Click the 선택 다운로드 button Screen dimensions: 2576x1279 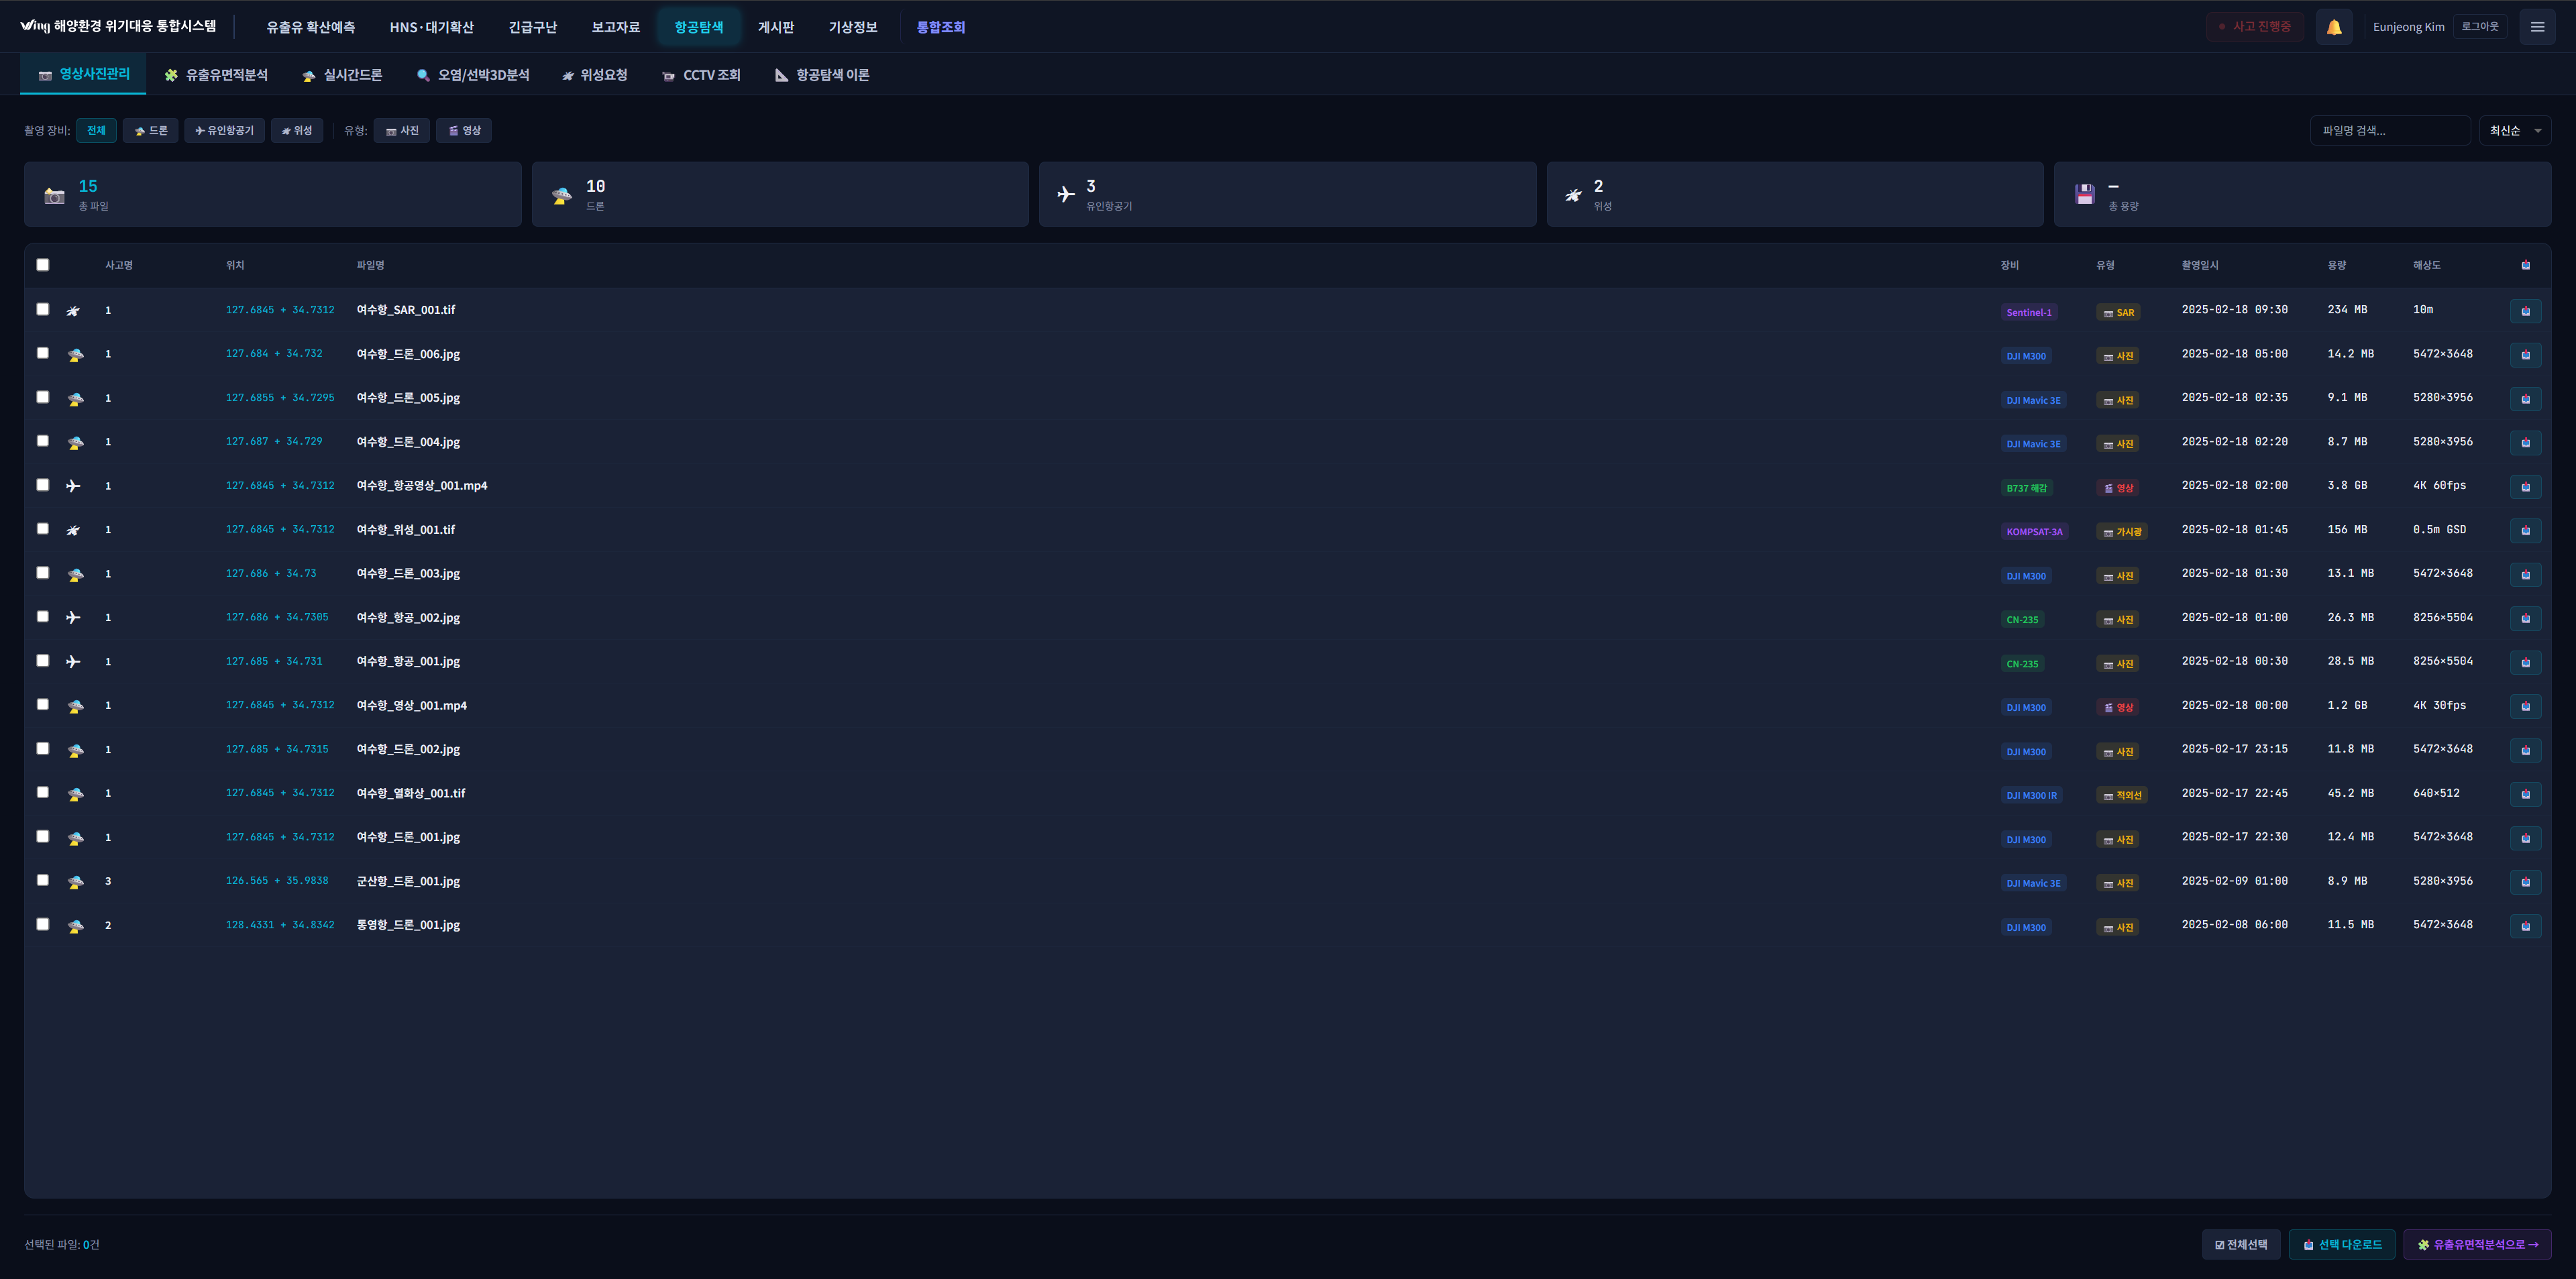click(x=2341, y=1244)
